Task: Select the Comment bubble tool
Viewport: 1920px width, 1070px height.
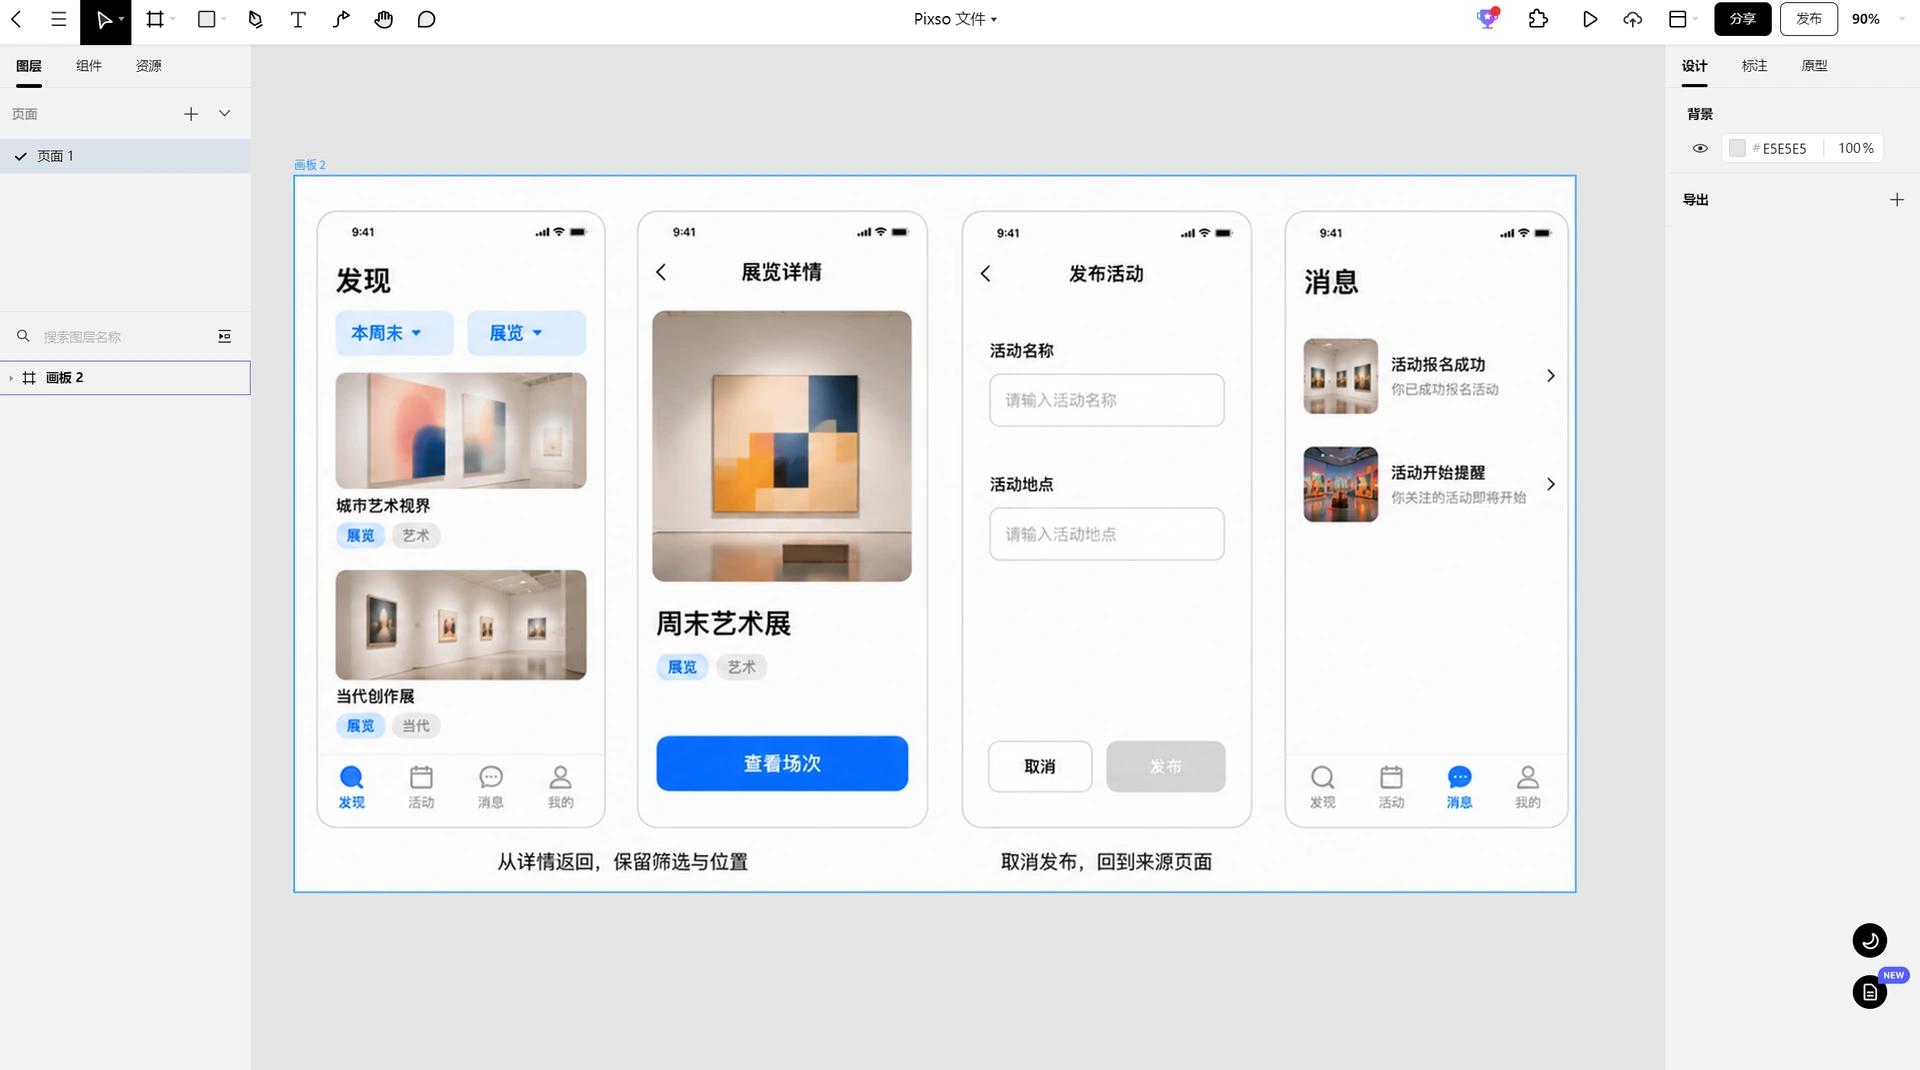Action: [x=427, y=19]
